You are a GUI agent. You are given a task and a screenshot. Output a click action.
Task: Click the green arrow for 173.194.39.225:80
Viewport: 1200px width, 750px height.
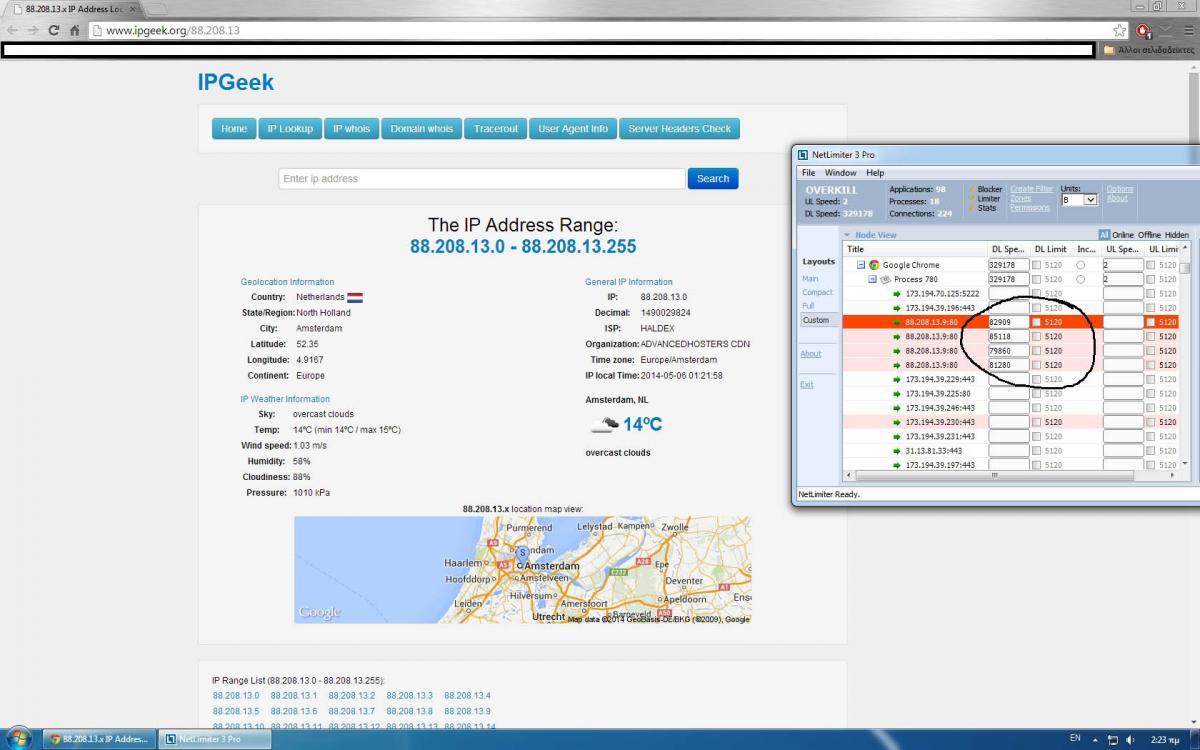pyautogui.click(x=897, y=394)
